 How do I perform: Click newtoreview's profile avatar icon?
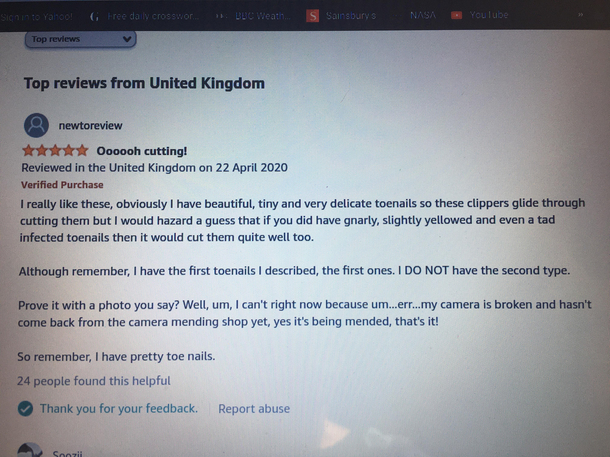click(36, 125)
